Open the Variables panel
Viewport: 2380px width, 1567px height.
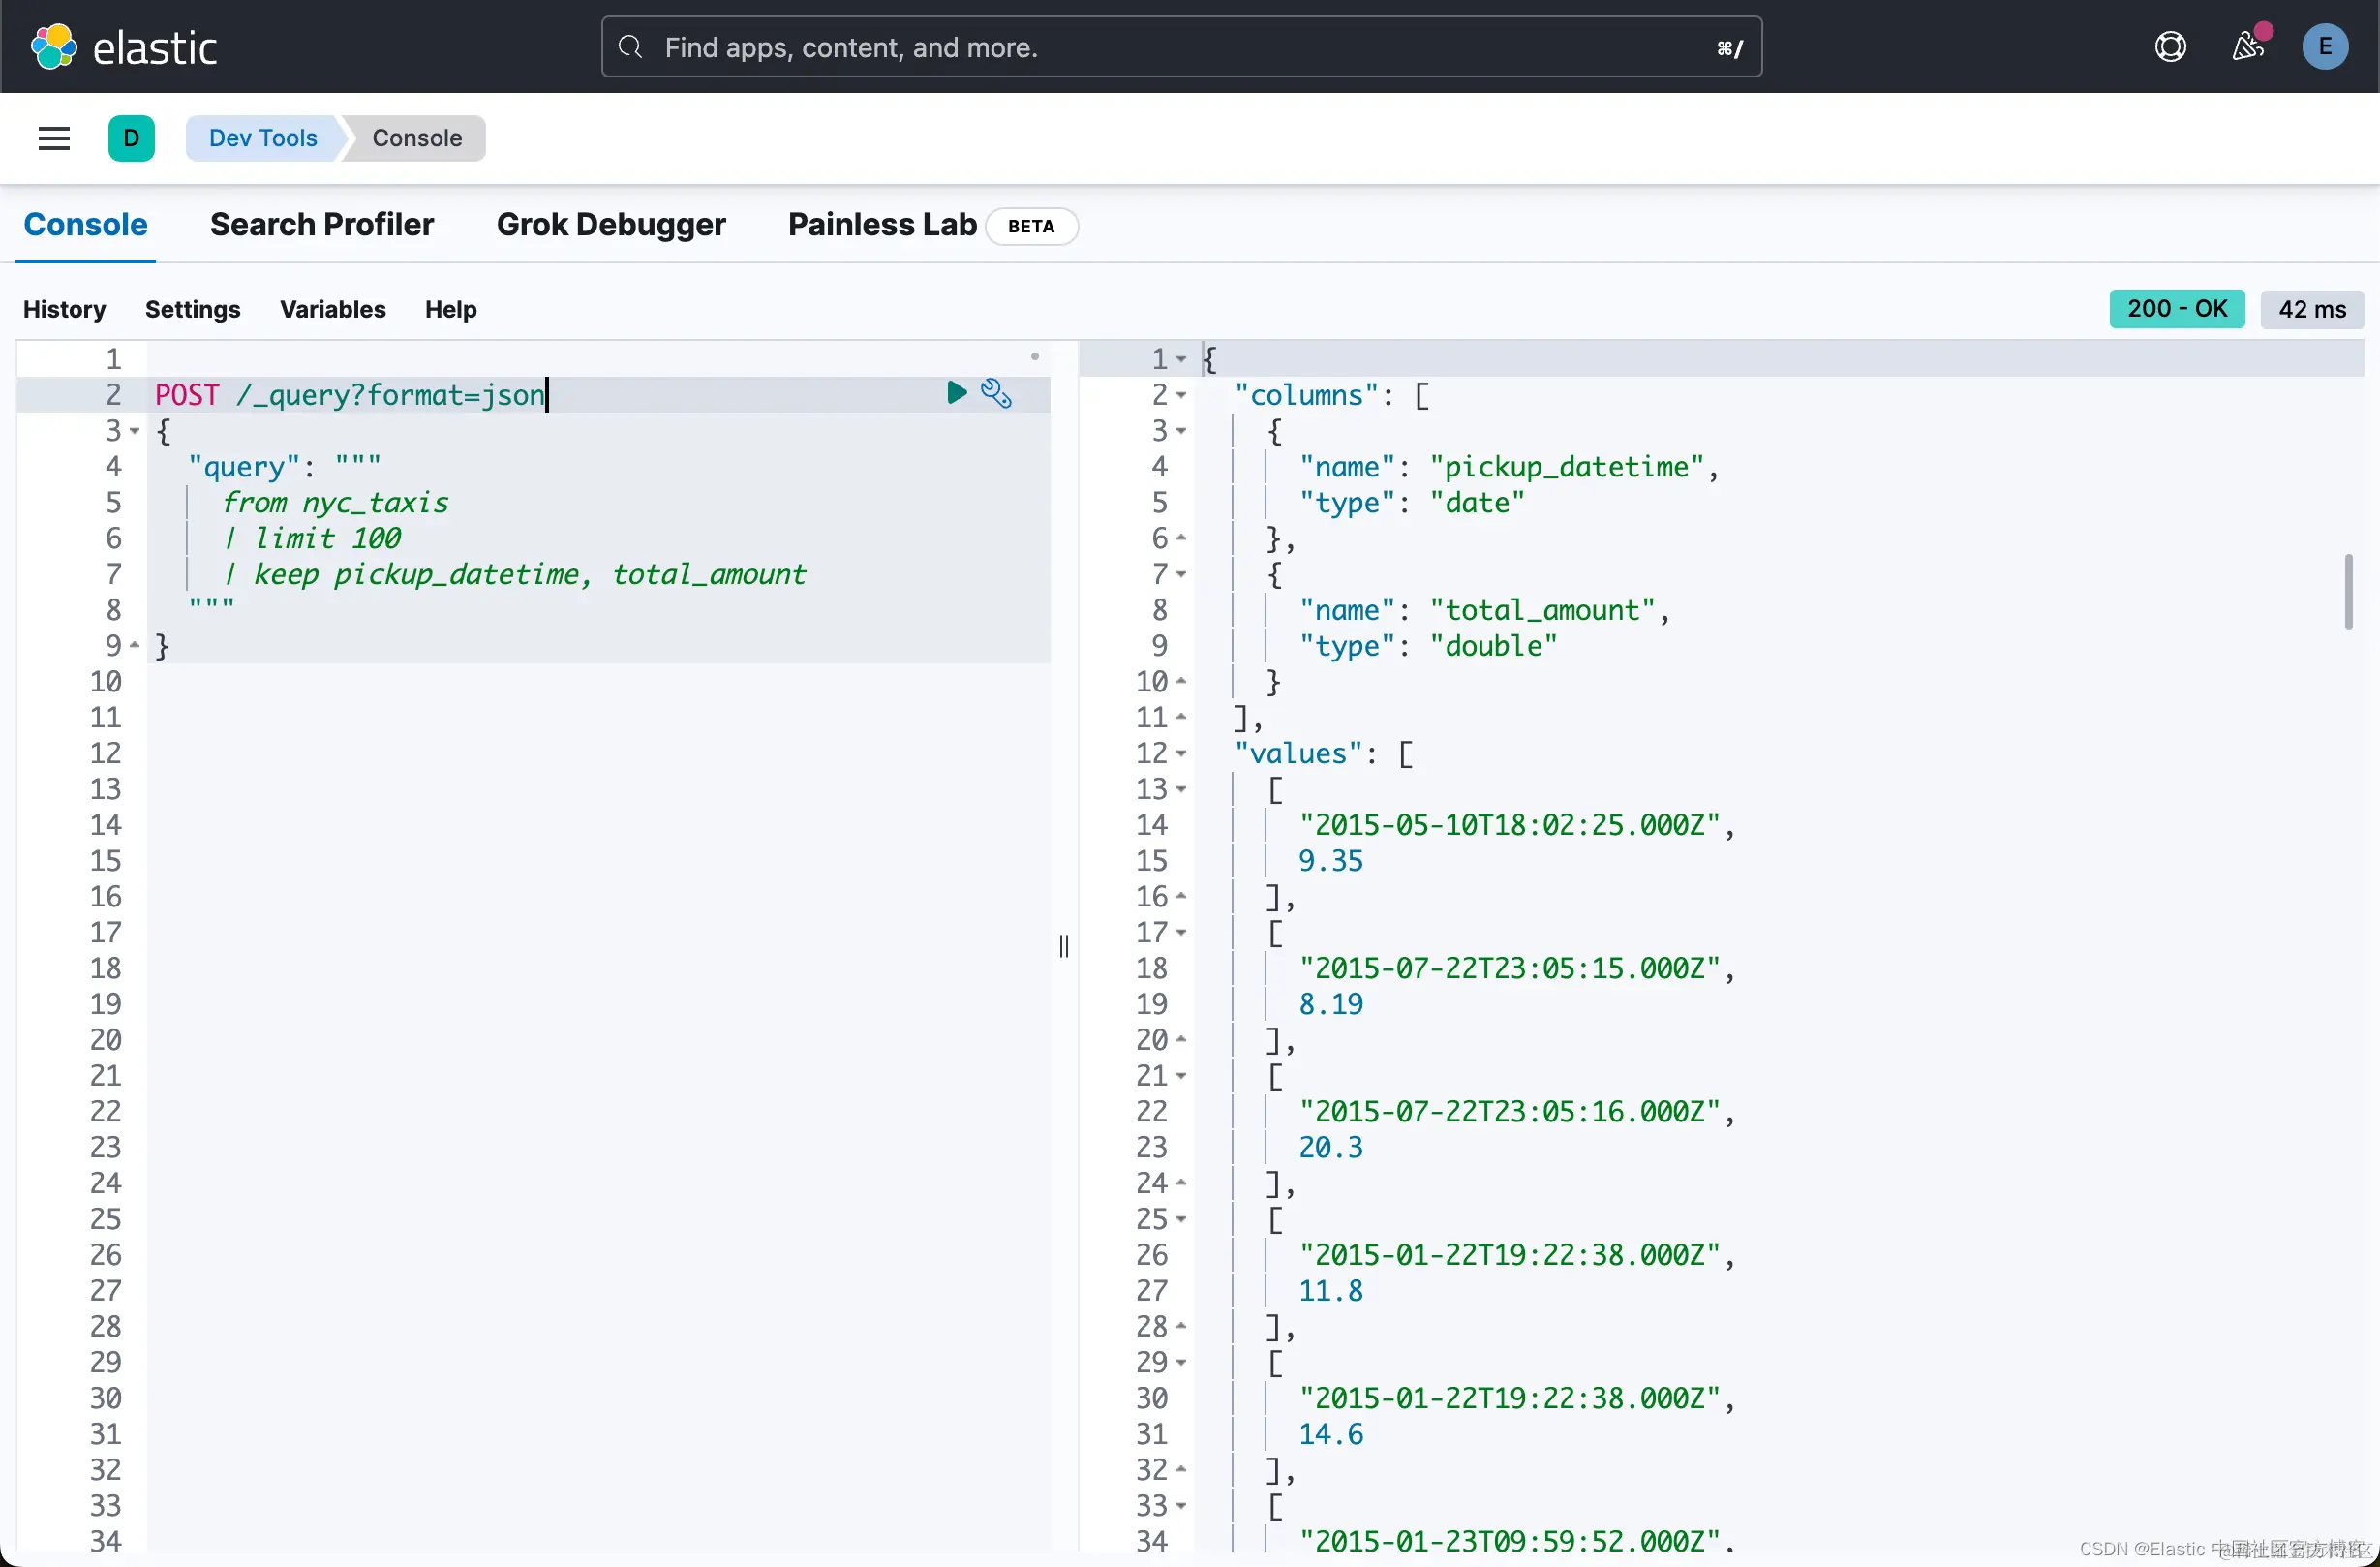333,310
